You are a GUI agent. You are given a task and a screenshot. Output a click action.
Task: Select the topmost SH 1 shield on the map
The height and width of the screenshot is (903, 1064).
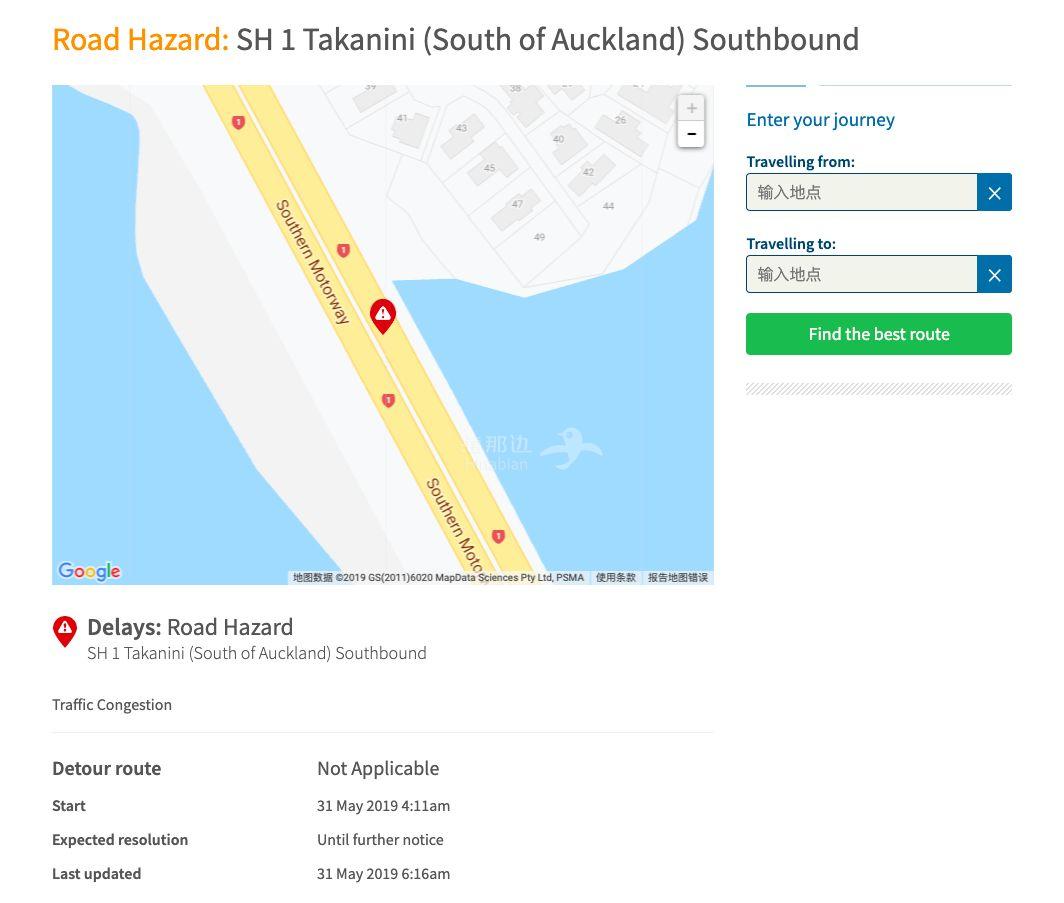click(238, 122)
